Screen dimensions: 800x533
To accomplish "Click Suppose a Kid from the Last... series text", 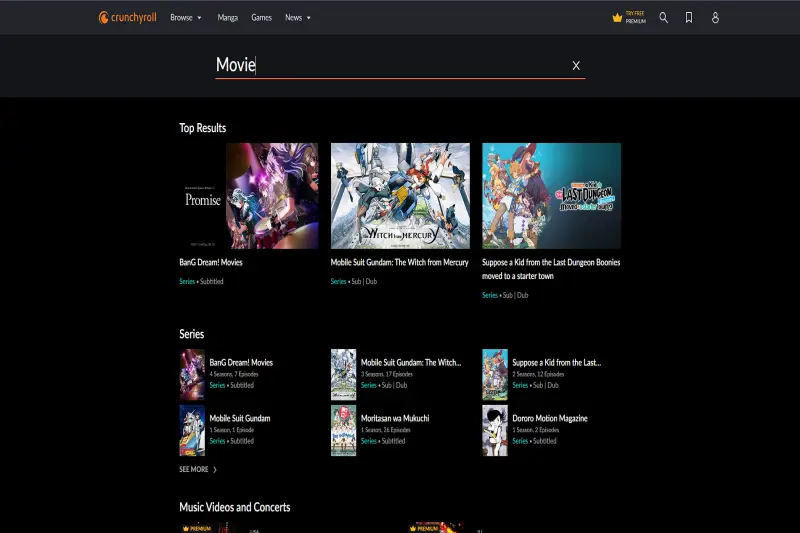I will (x=557, y=363).
